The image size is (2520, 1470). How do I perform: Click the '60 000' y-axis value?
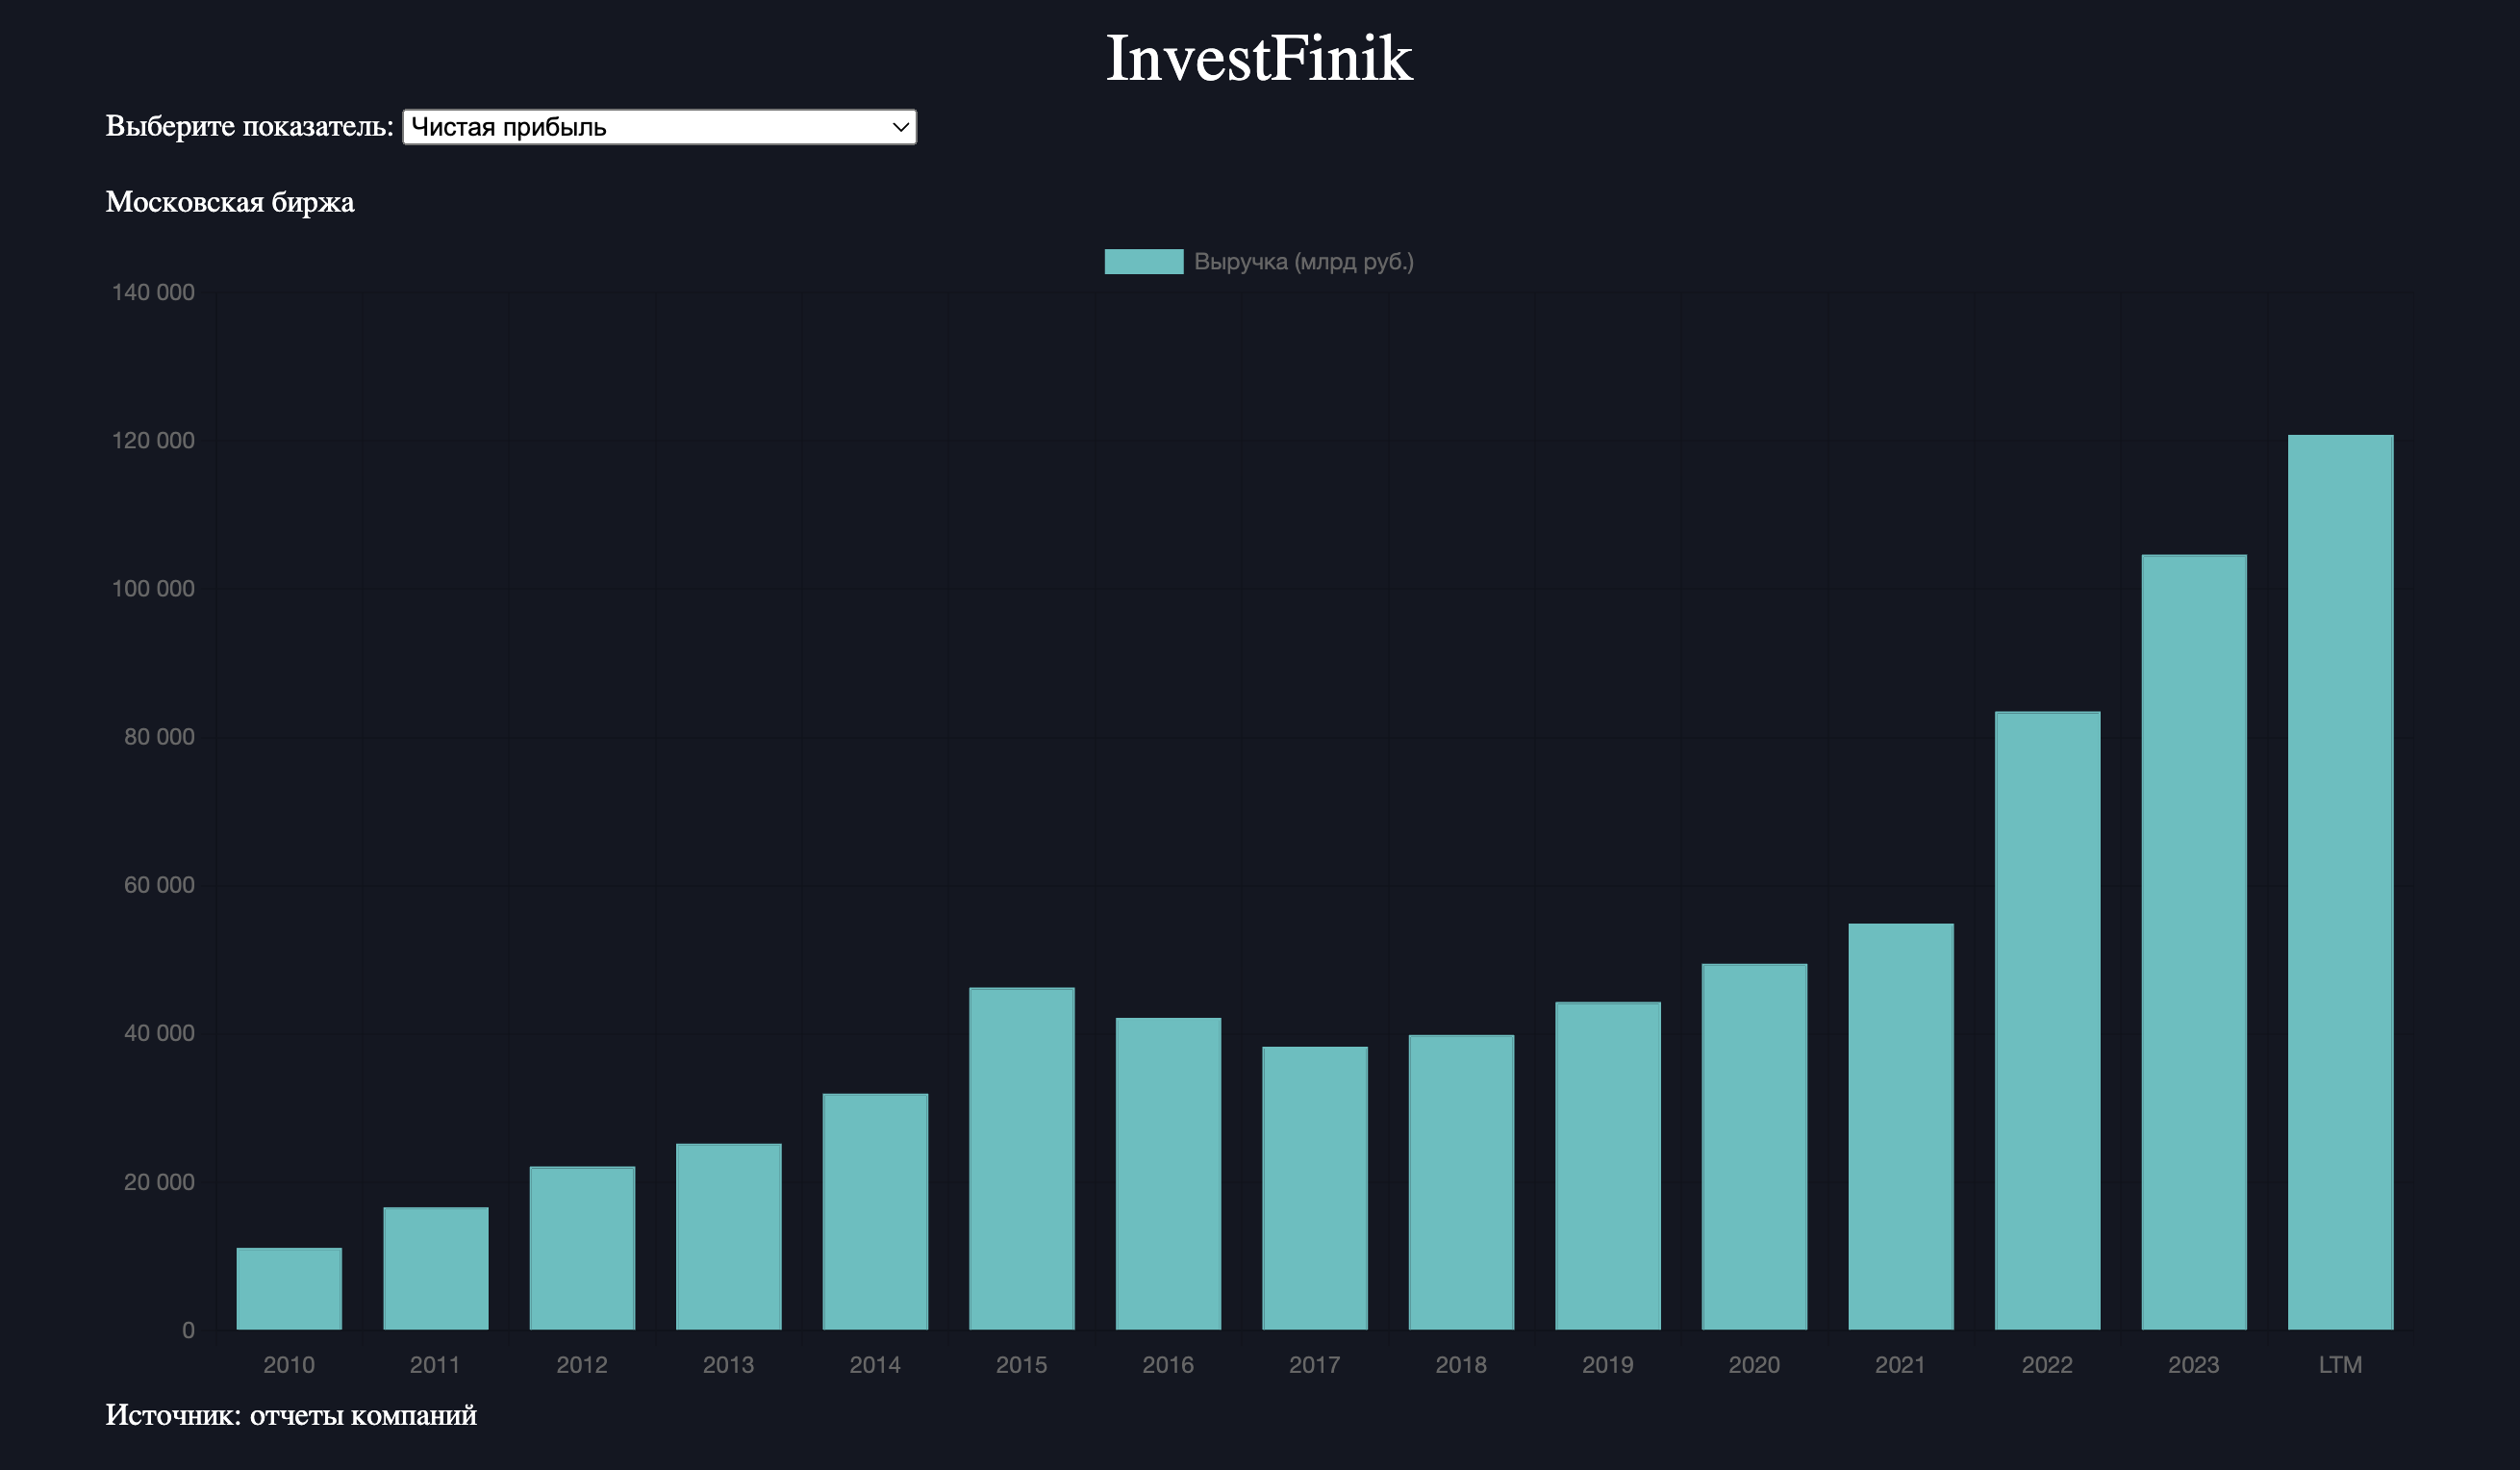tap(159, 885)
